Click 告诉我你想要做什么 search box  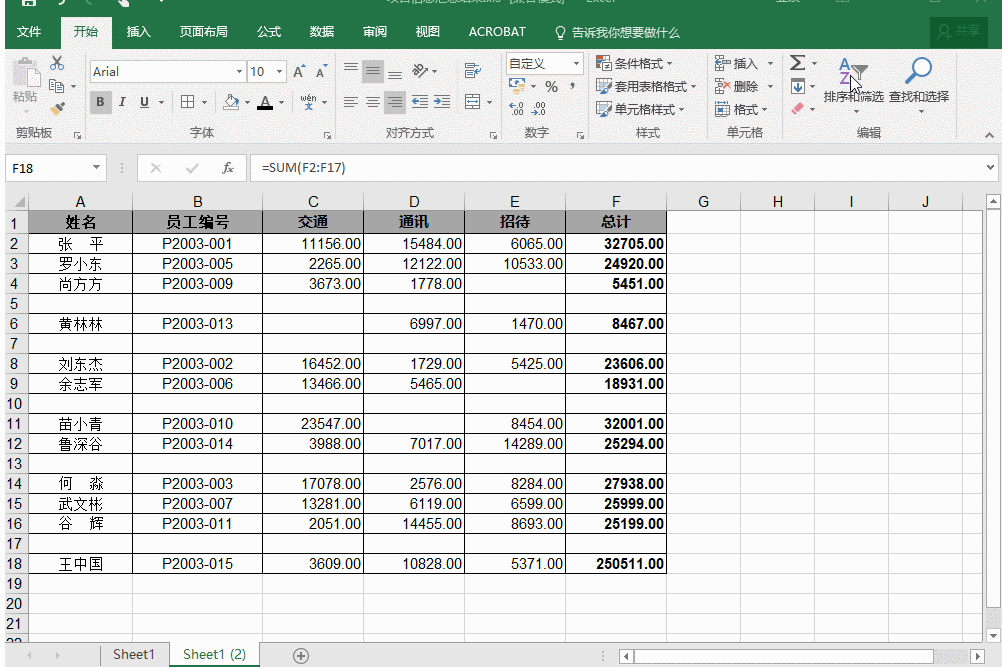[x=616, y=32]
